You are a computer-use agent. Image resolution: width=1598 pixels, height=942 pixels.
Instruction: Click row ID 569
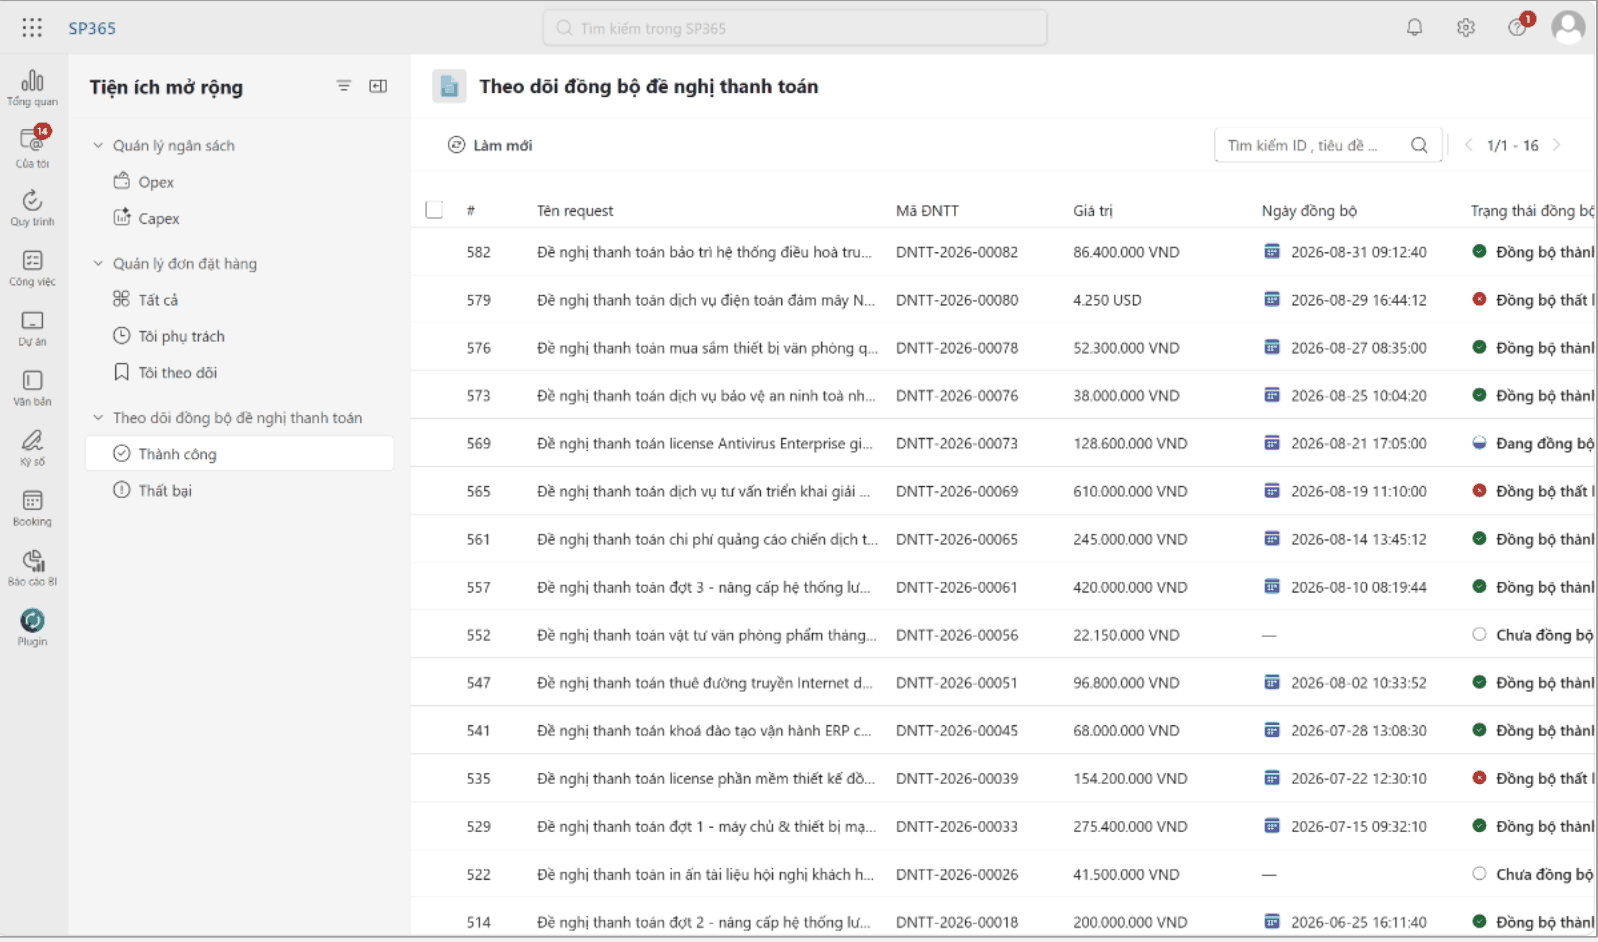click(x=479, y=443)
